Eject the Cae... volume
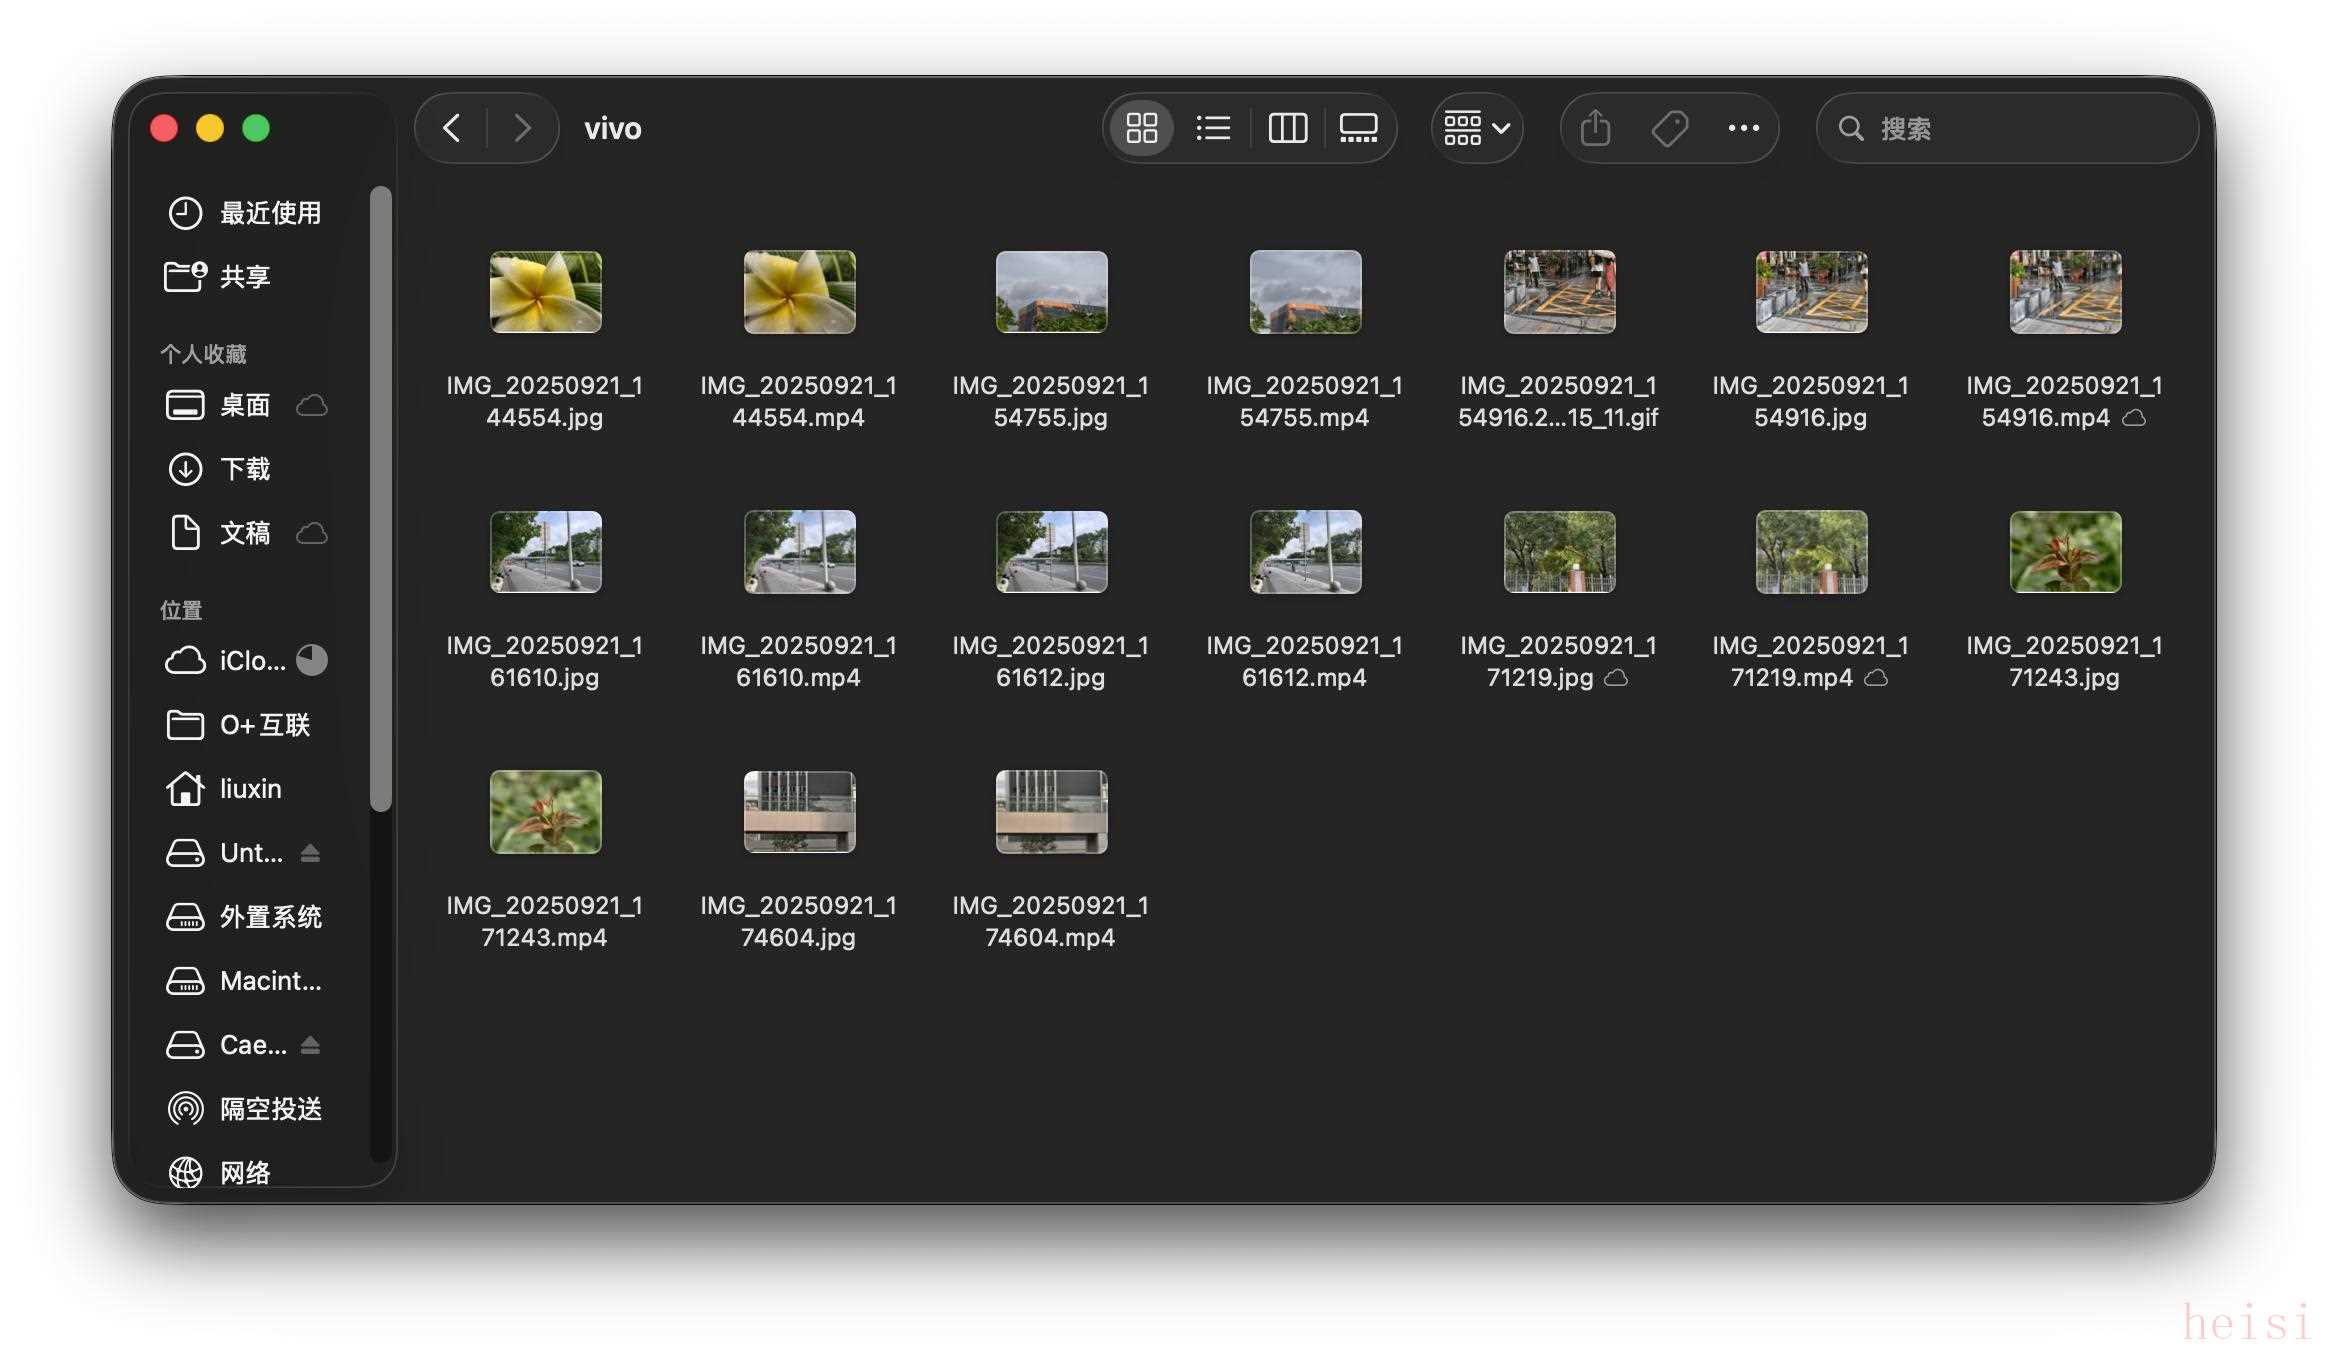The image size is (2328, 1352). (x=310, y=1045)
